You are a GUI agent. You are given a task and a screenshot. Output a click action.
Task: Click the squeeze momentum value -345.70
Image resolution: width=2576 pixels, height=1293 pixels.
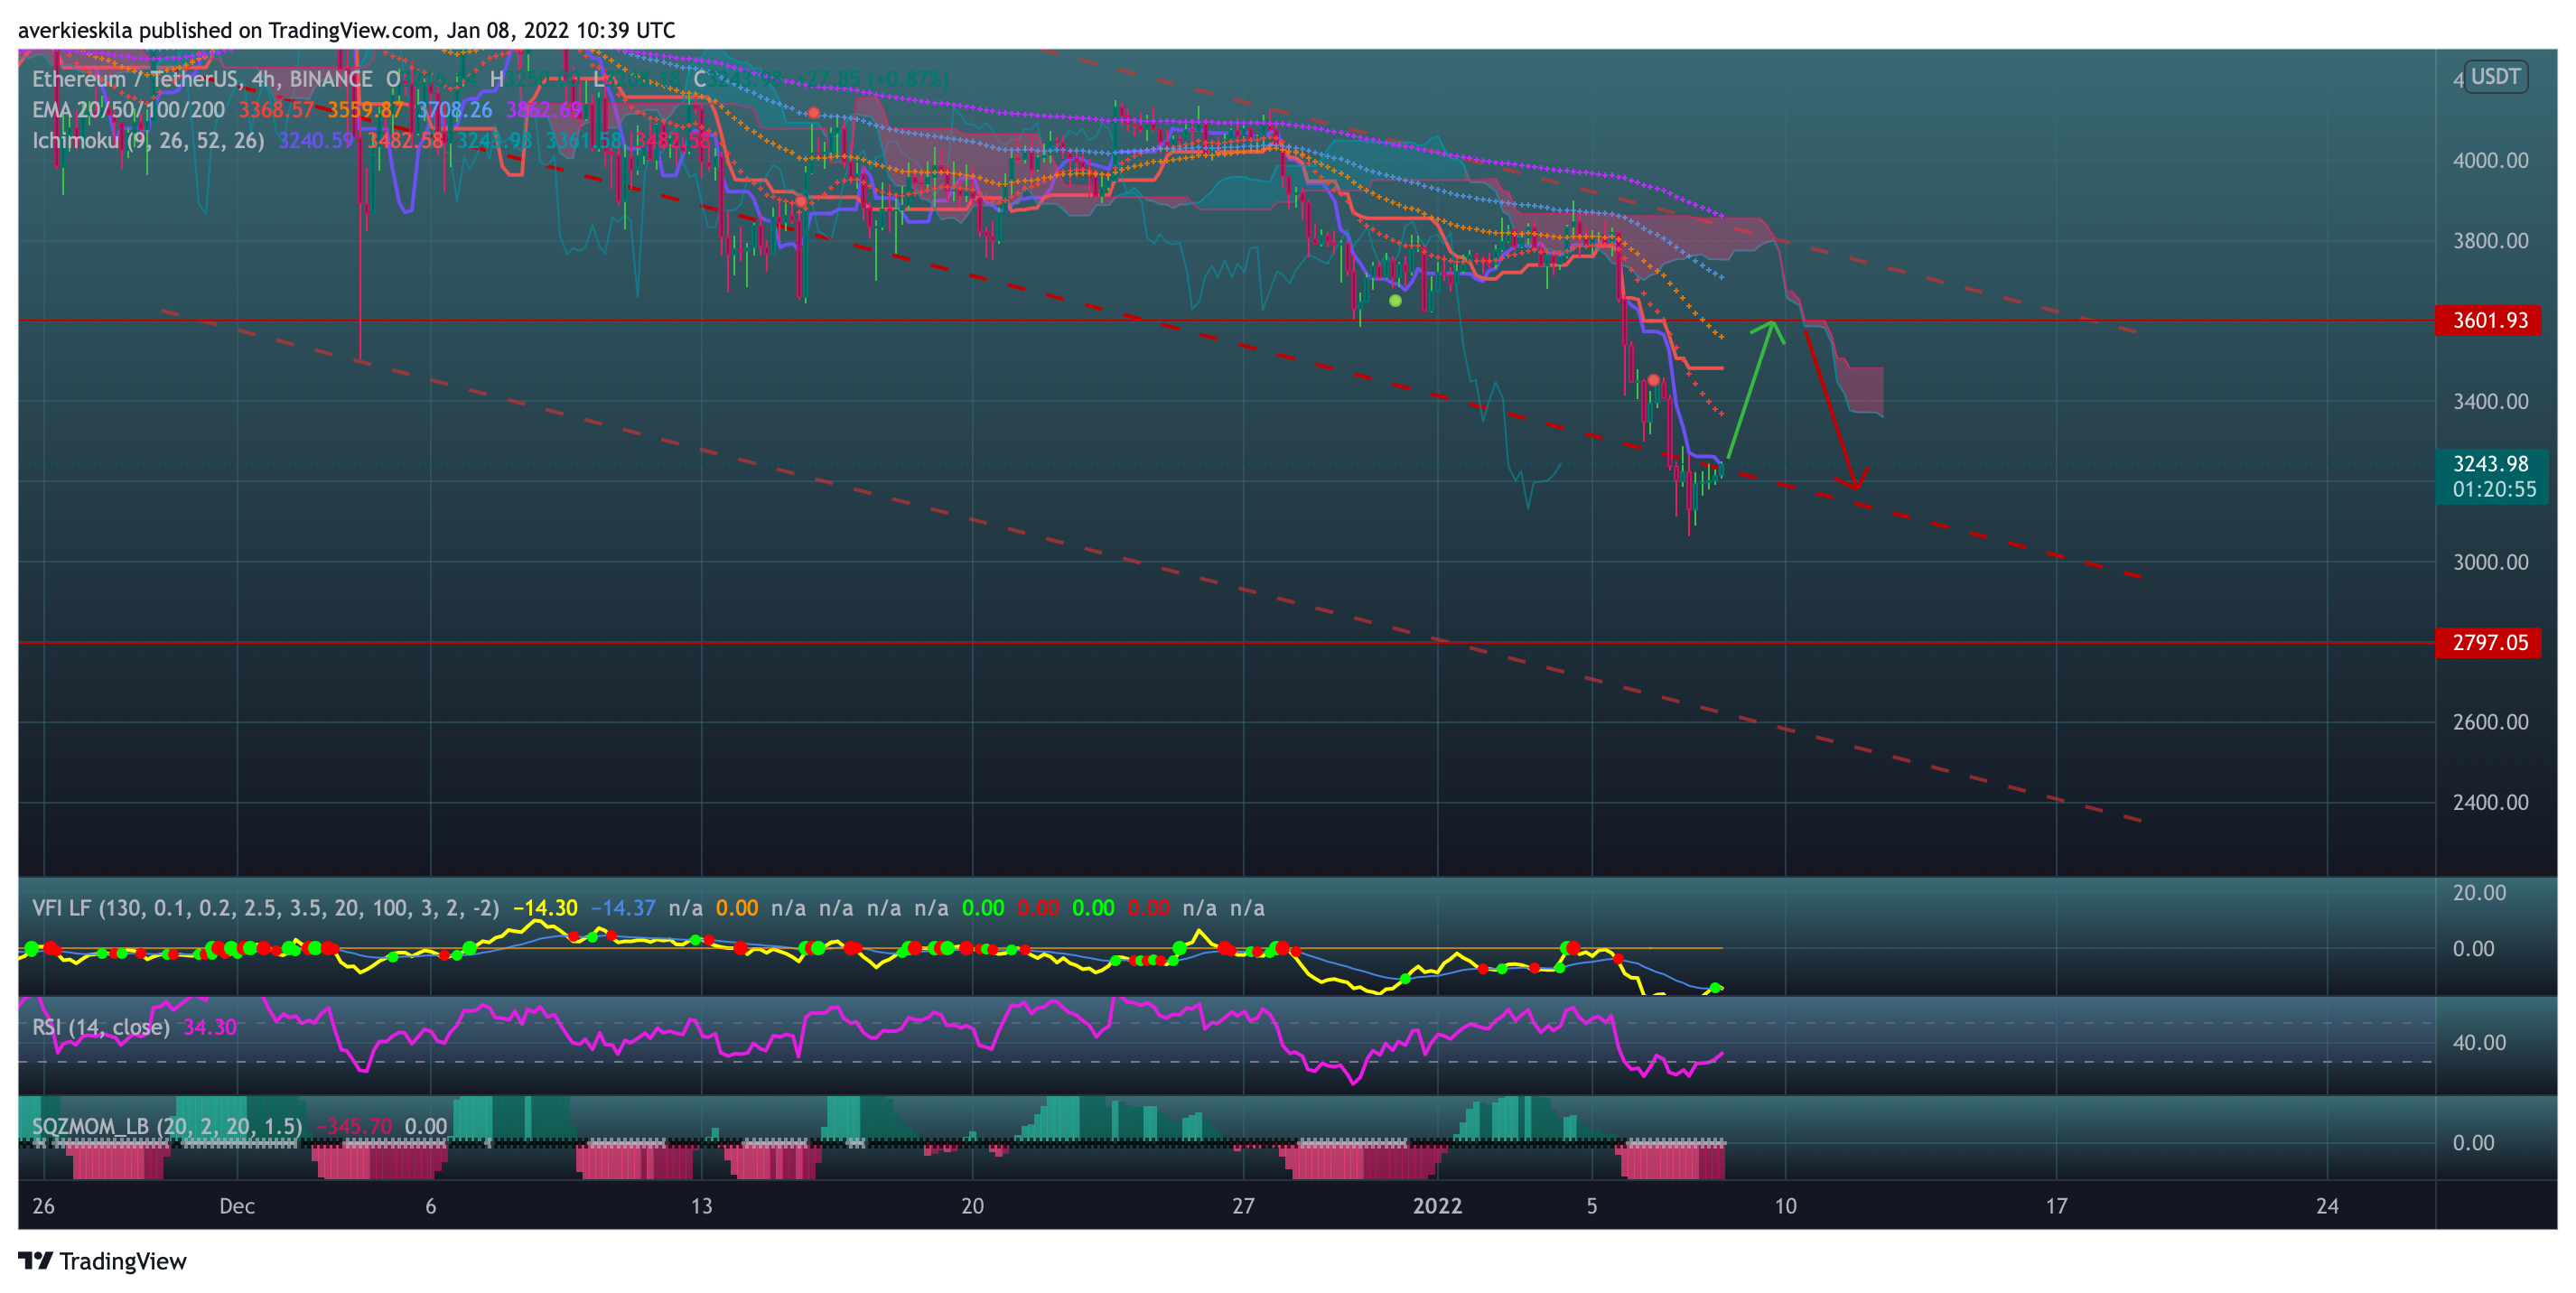354,1126
